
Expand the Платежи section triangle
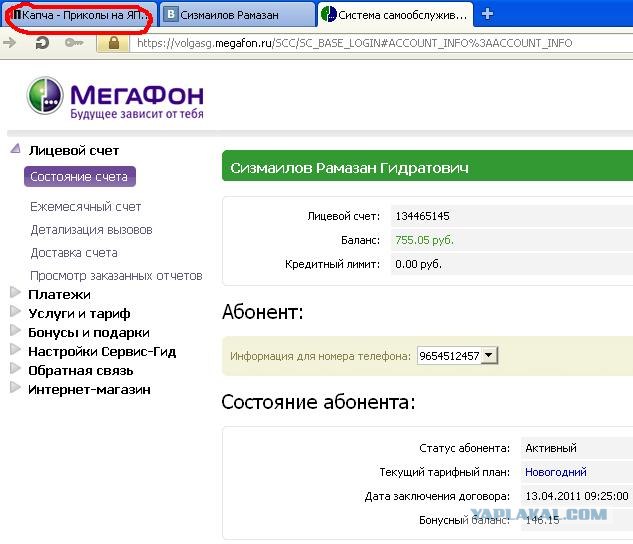click(x=15, y=292)
